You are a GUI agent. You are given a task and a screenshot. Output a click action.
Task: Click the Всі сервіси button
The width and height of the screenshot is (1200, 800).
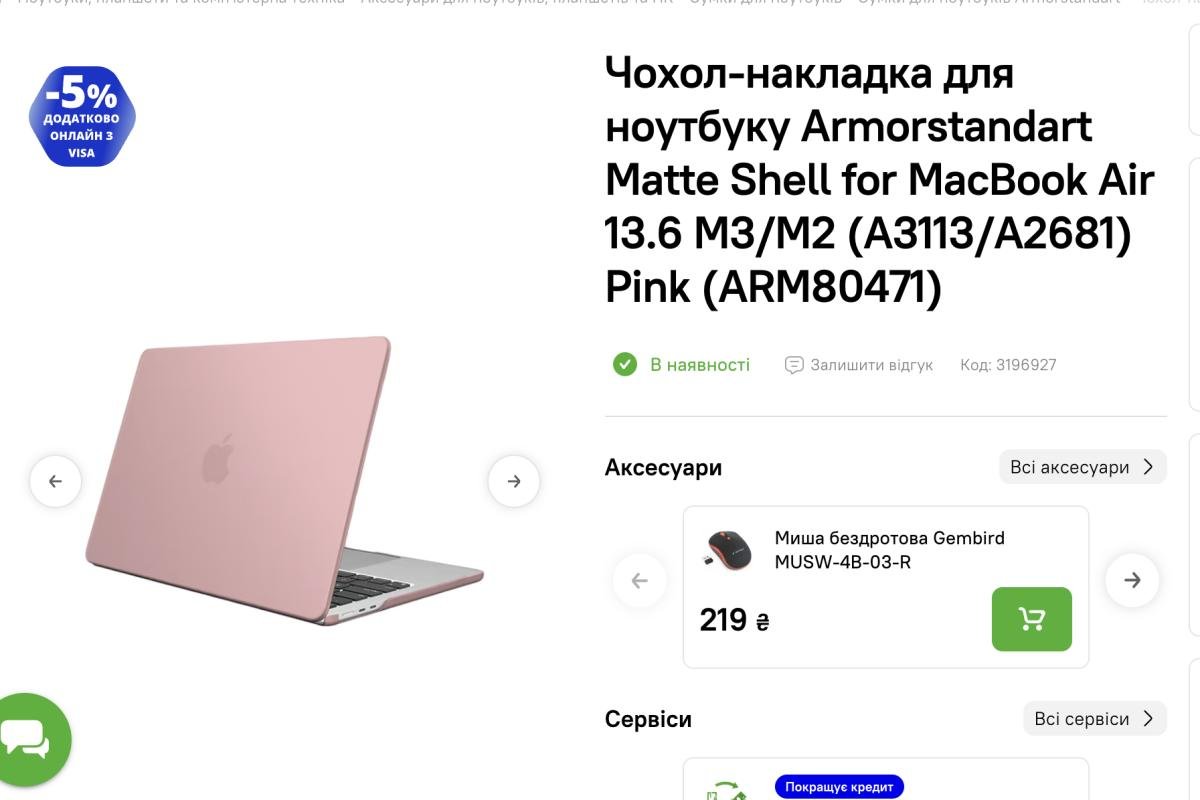pyautogui.click(x=1094, y=719)
